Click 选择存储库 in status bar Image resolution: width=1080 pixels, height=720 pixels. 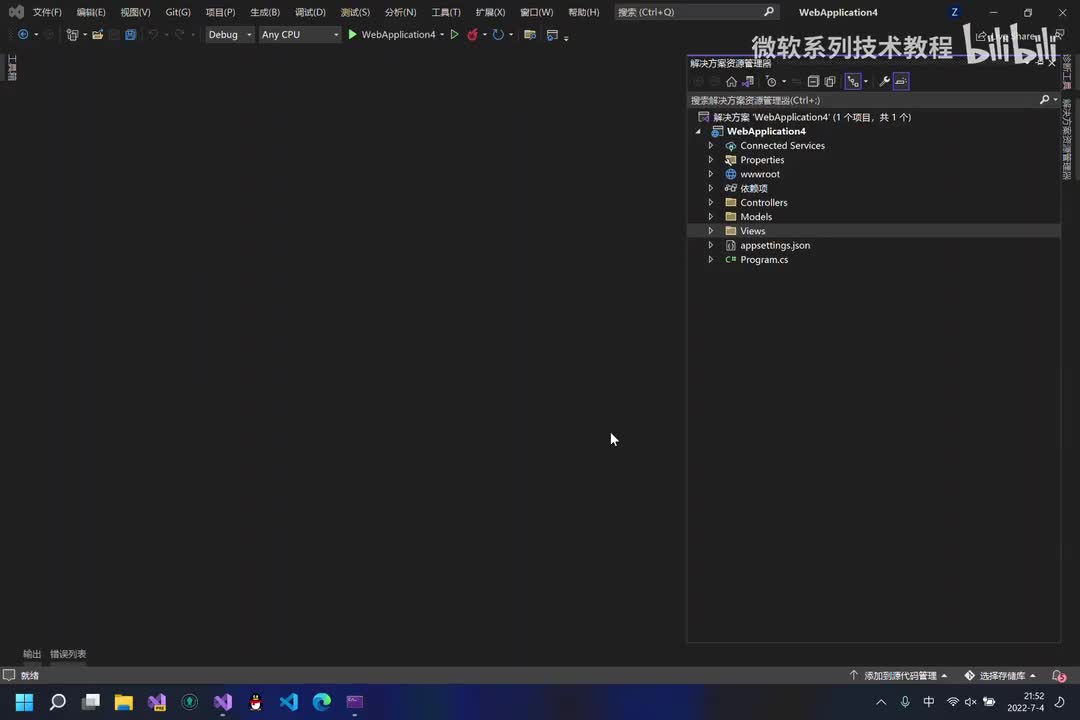[x=1001, y=676]
